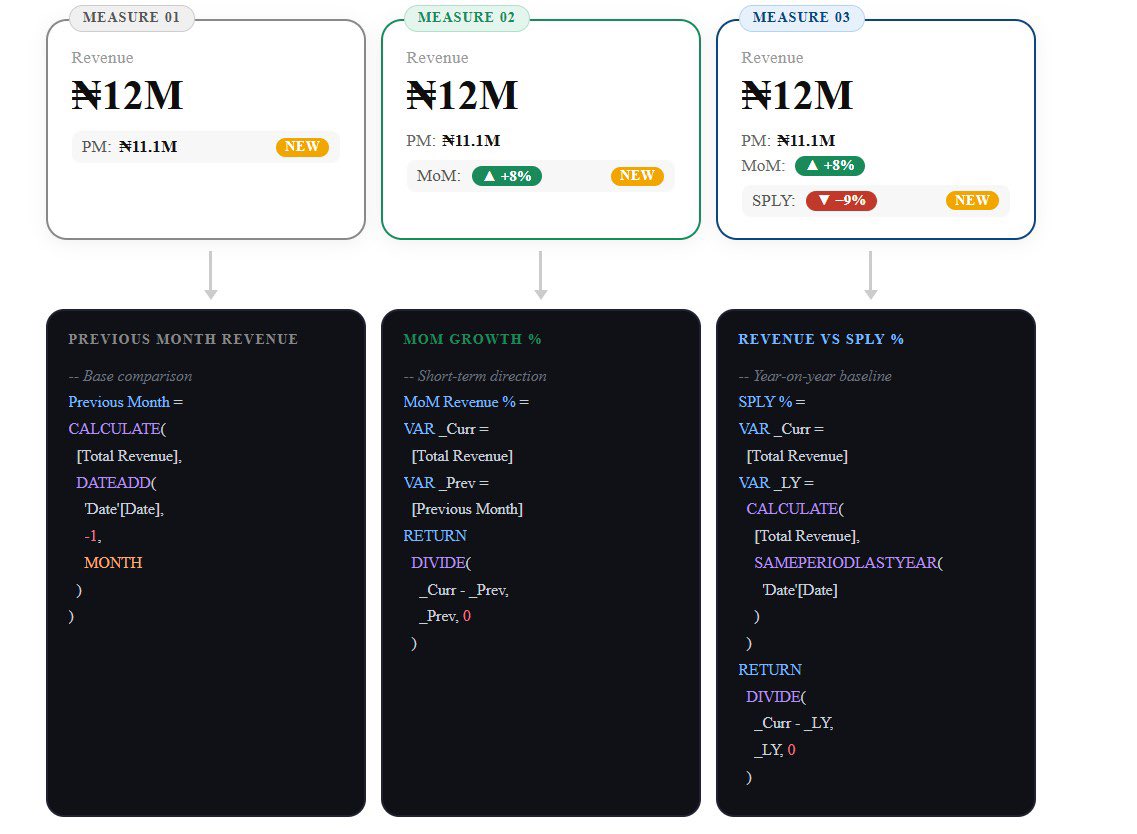
Task: Select the NEW badge in Measure 01 card
Action: (302, 146)
